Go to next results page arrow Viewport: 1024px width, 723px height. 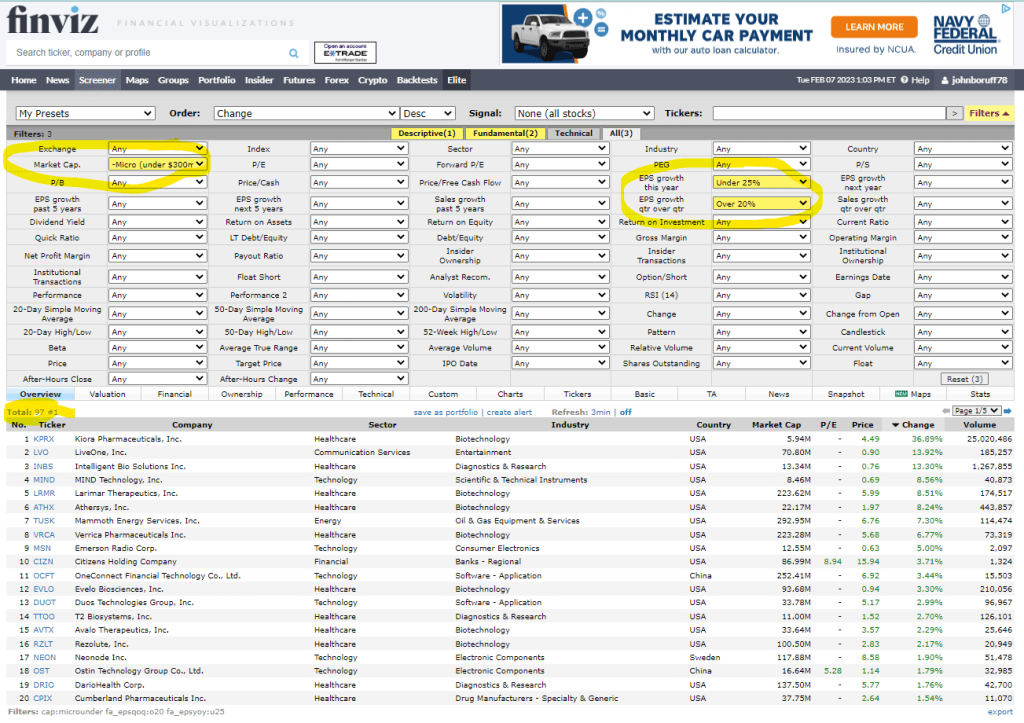[x=1008, y=411]
